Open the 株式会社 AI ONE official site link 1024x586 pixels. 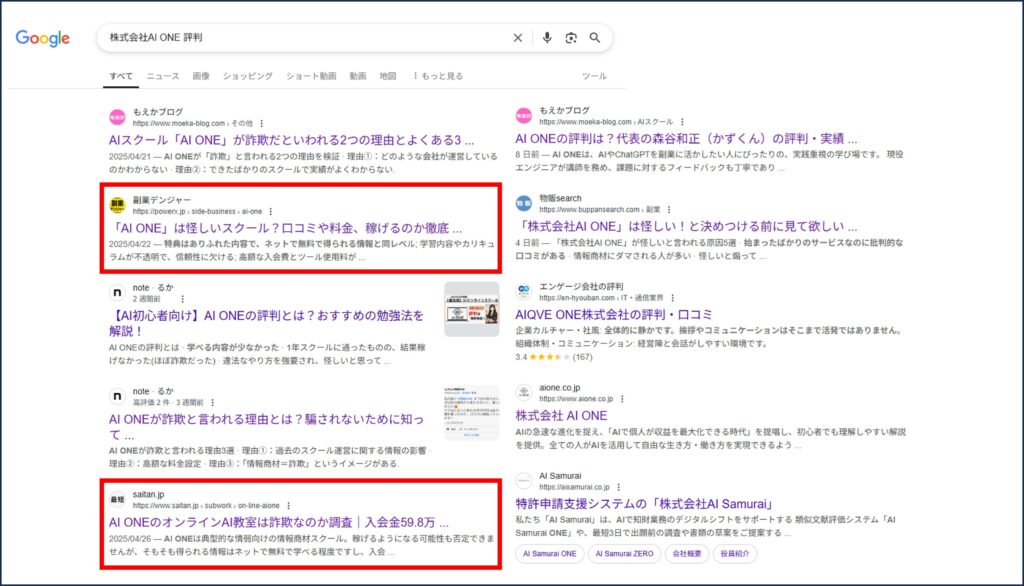[561, 415]
